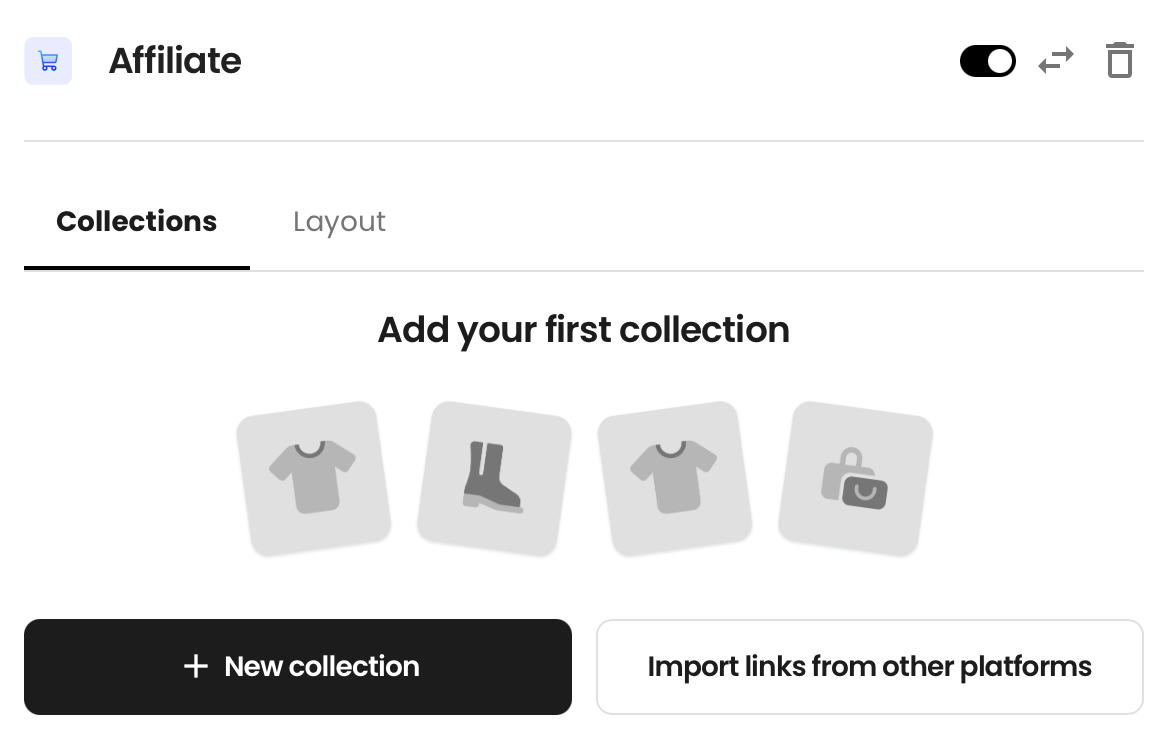Viewport: 1170px width, 736px height.
Task: Click the handbag placeholder tile
Action: pyautogui.click(x=855, y=478)
